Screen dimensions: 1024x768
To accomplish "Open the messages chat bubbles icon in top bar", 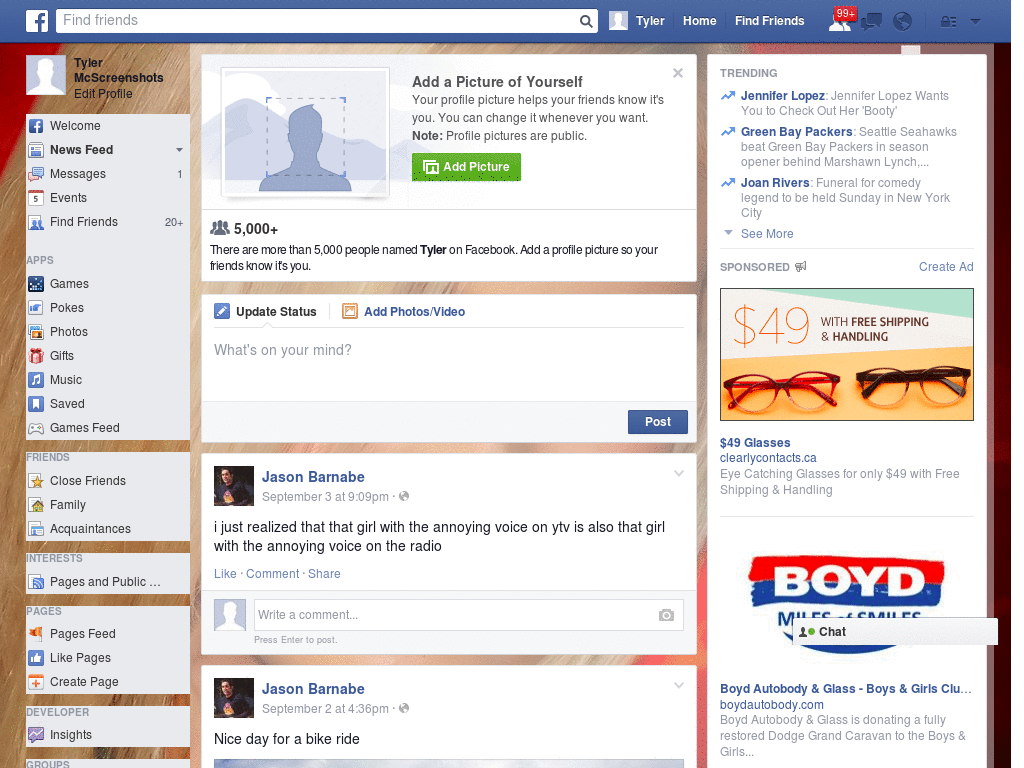I will (x=871, y=22).
